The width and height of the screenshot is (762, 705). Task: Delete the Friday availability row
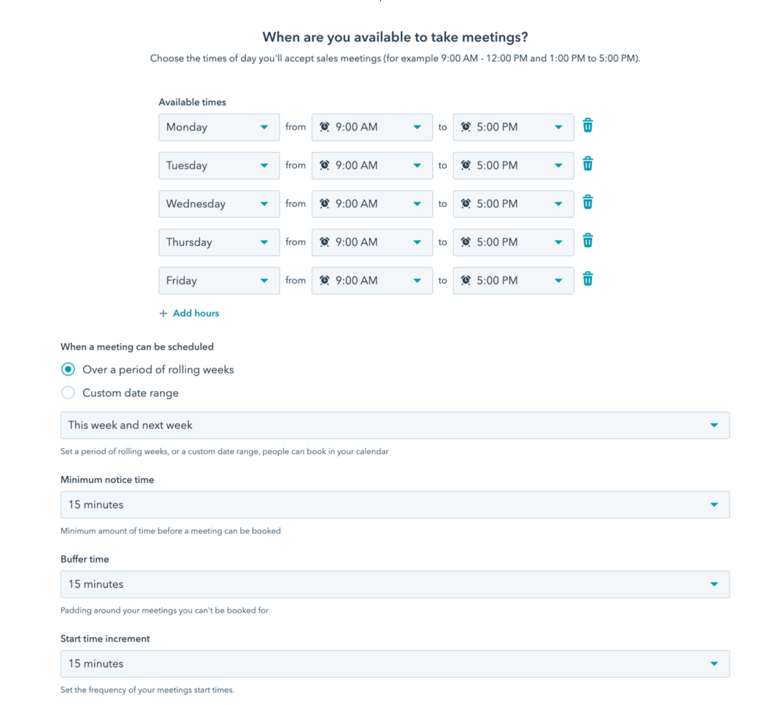pos(588,279)
